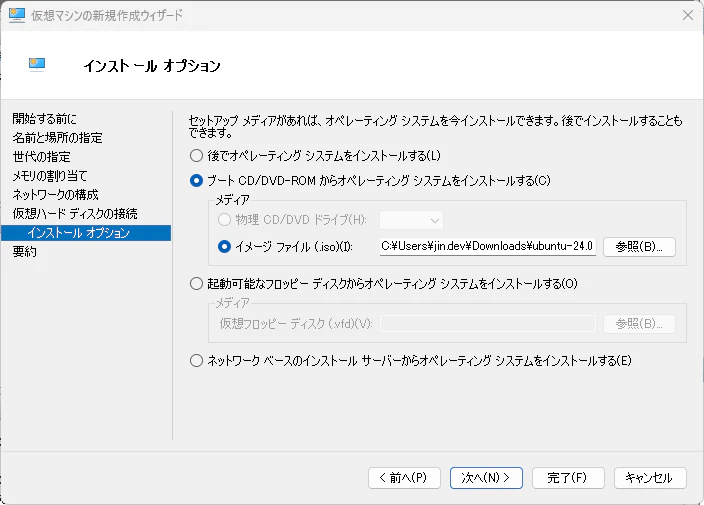Click the 完了(F) button
This screenshot has width=704, height=505.
click(568, 478)
